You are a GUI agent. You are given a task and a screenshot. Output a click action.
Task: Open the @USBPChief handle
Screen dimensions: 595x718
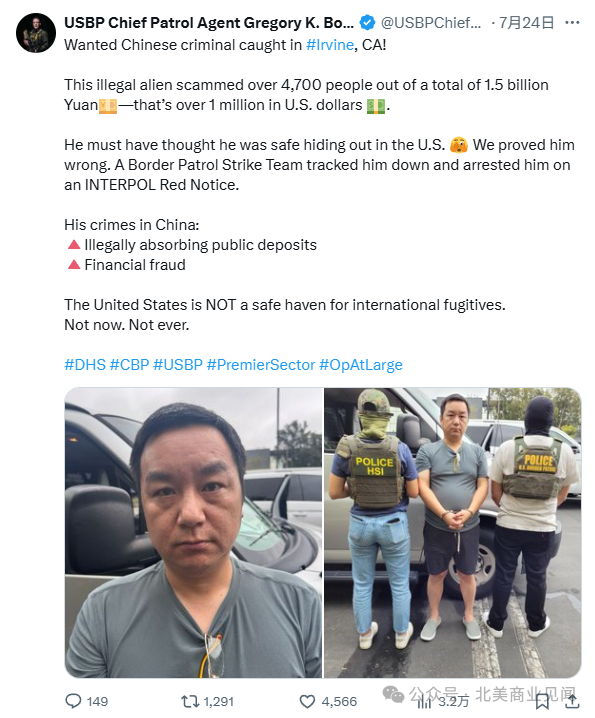tap(431, 22)
